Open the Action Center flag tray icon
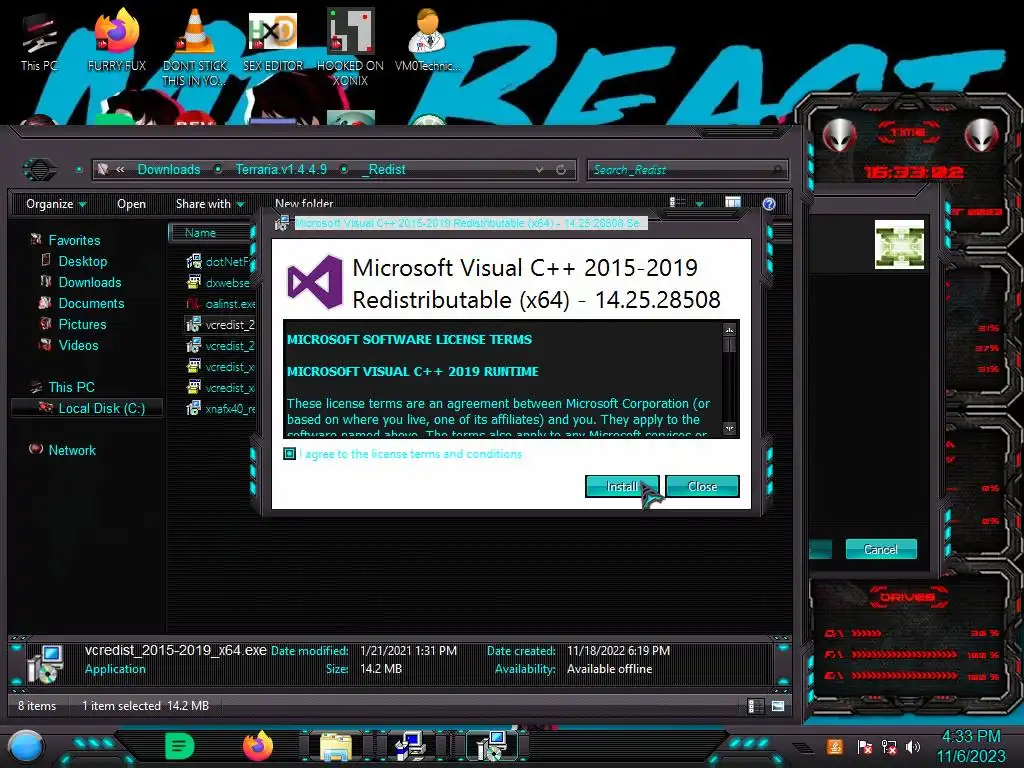The height and width of the screenshot is (768, 1024). (x=864, y=746)
